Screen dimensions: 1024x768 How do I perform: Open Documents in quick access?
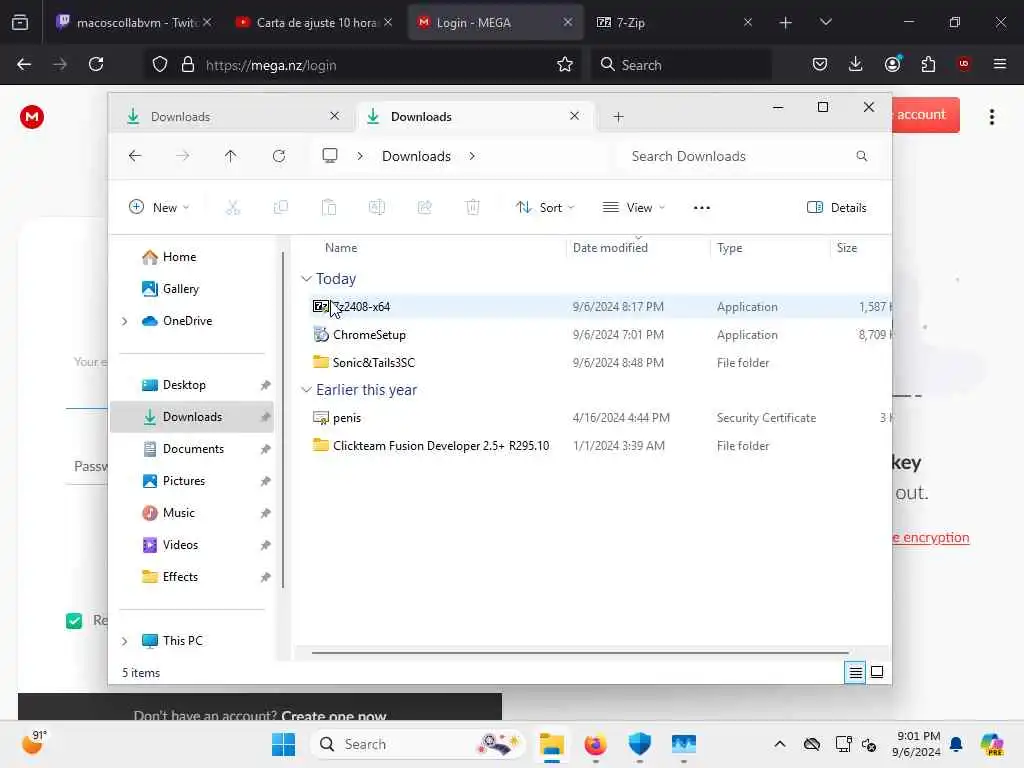pyautogui.click(x=191, y=449)
